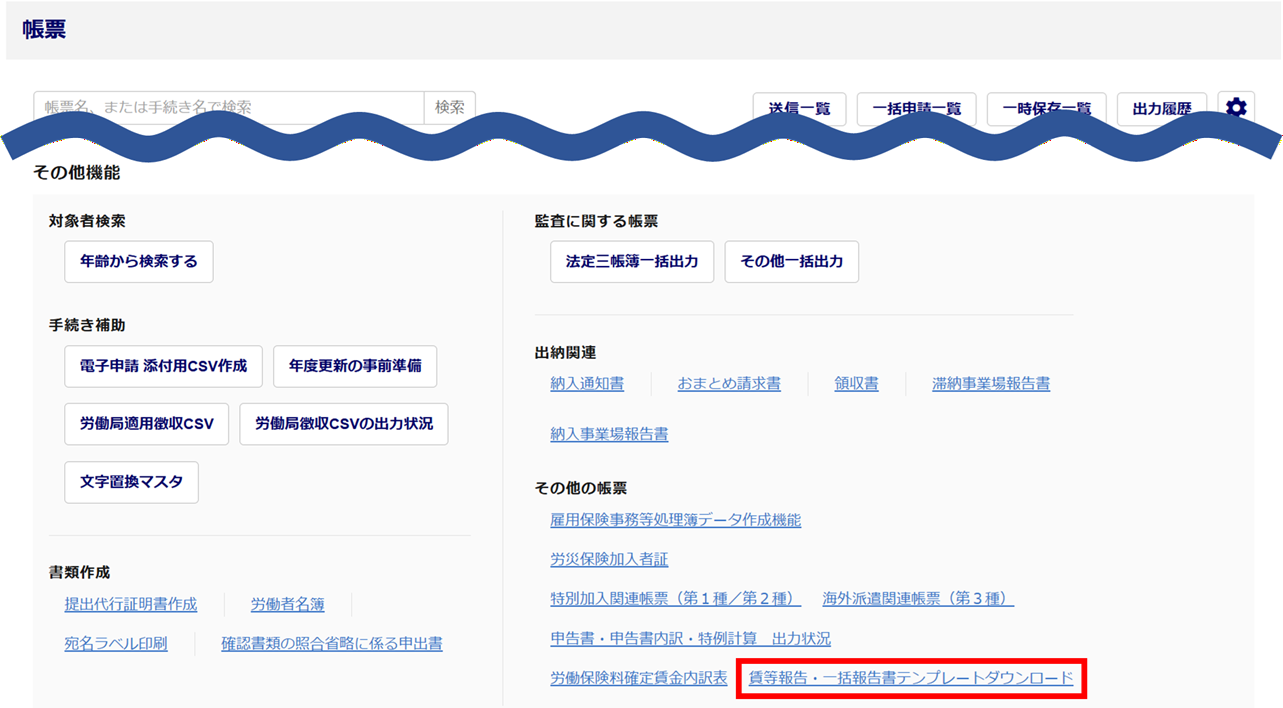This screenshot has width=1283, height=708.
Task: Open 海外派遣関連帳票（第３種） link
Action: tap(918, 598)
